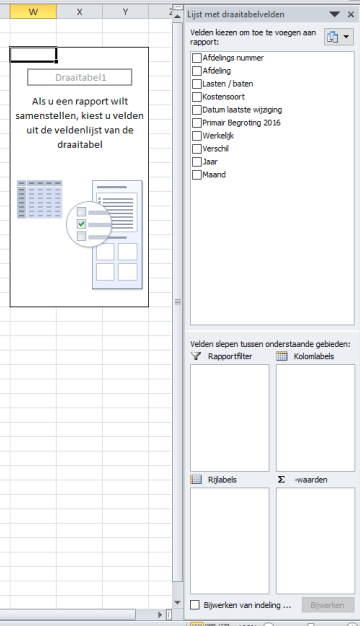Open the field list pane options arrow
Screen dimensions: 360x626
coord(334,14)
